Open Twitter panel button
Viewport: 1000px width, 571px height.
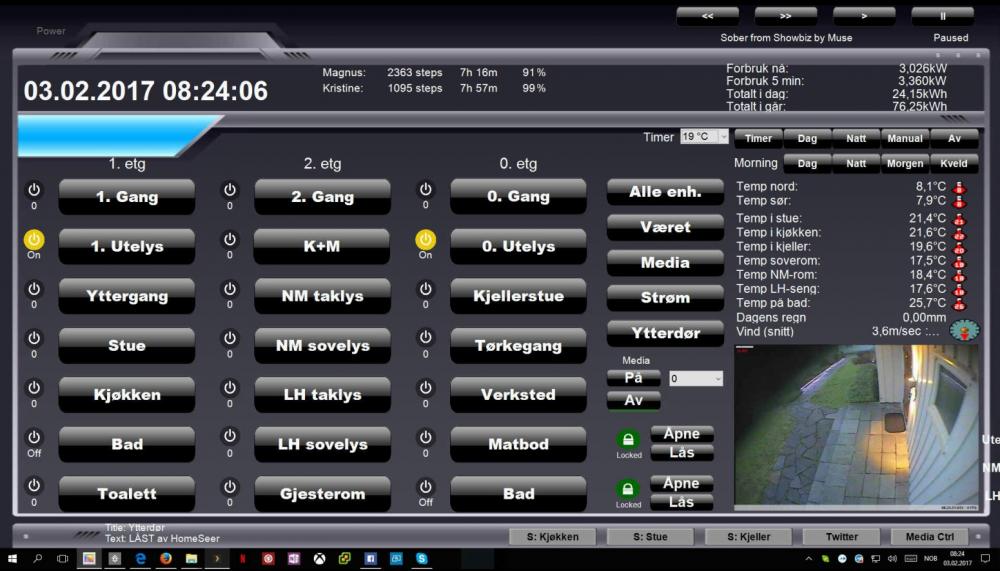[x=842, y=537]
